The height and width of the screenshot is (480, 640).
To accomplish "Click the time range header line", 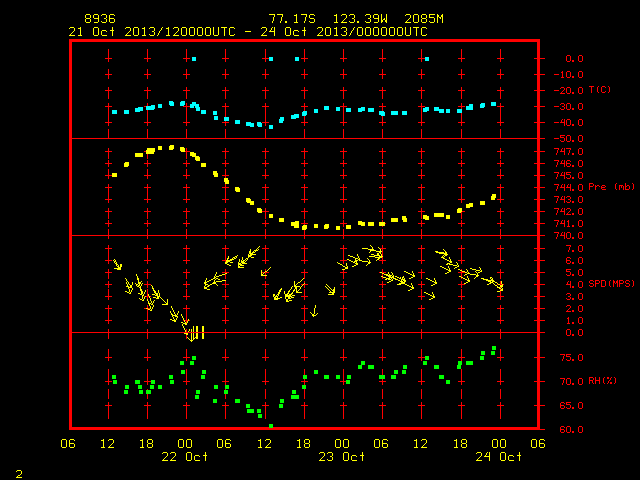I will point(248,32).
